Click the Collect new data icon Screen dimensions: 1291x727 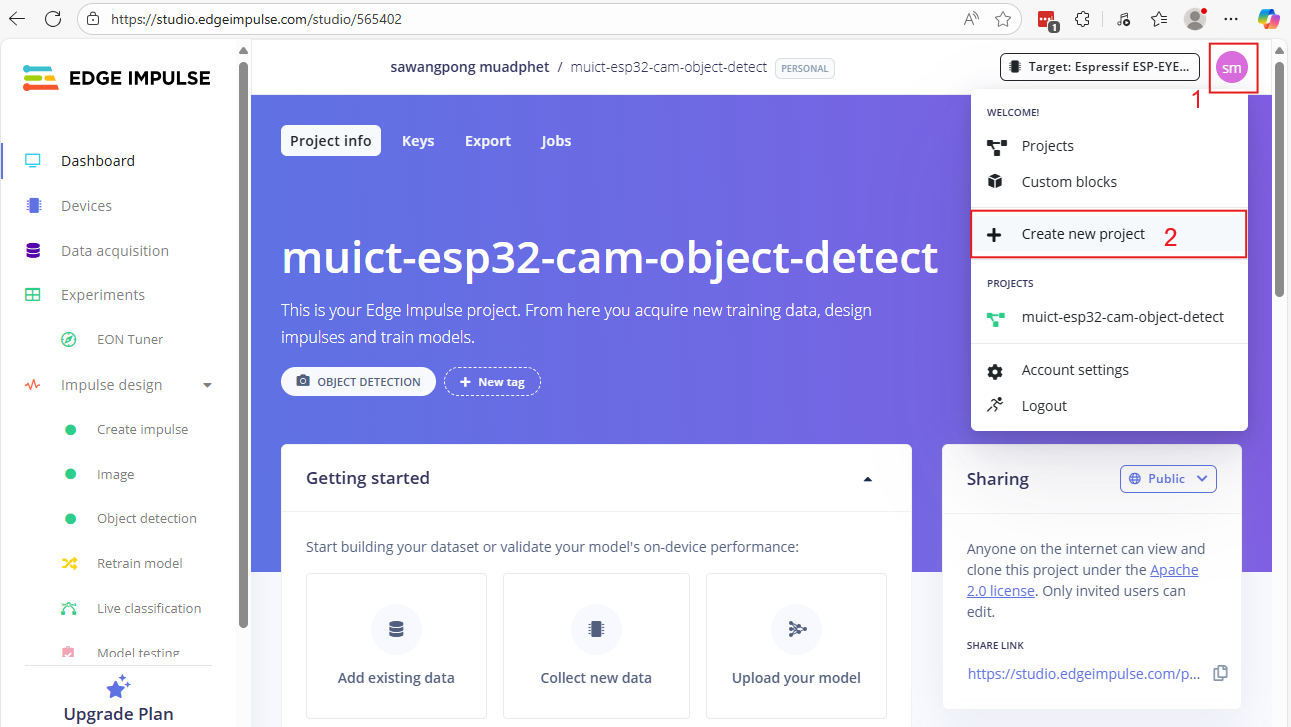pos(596,629)
